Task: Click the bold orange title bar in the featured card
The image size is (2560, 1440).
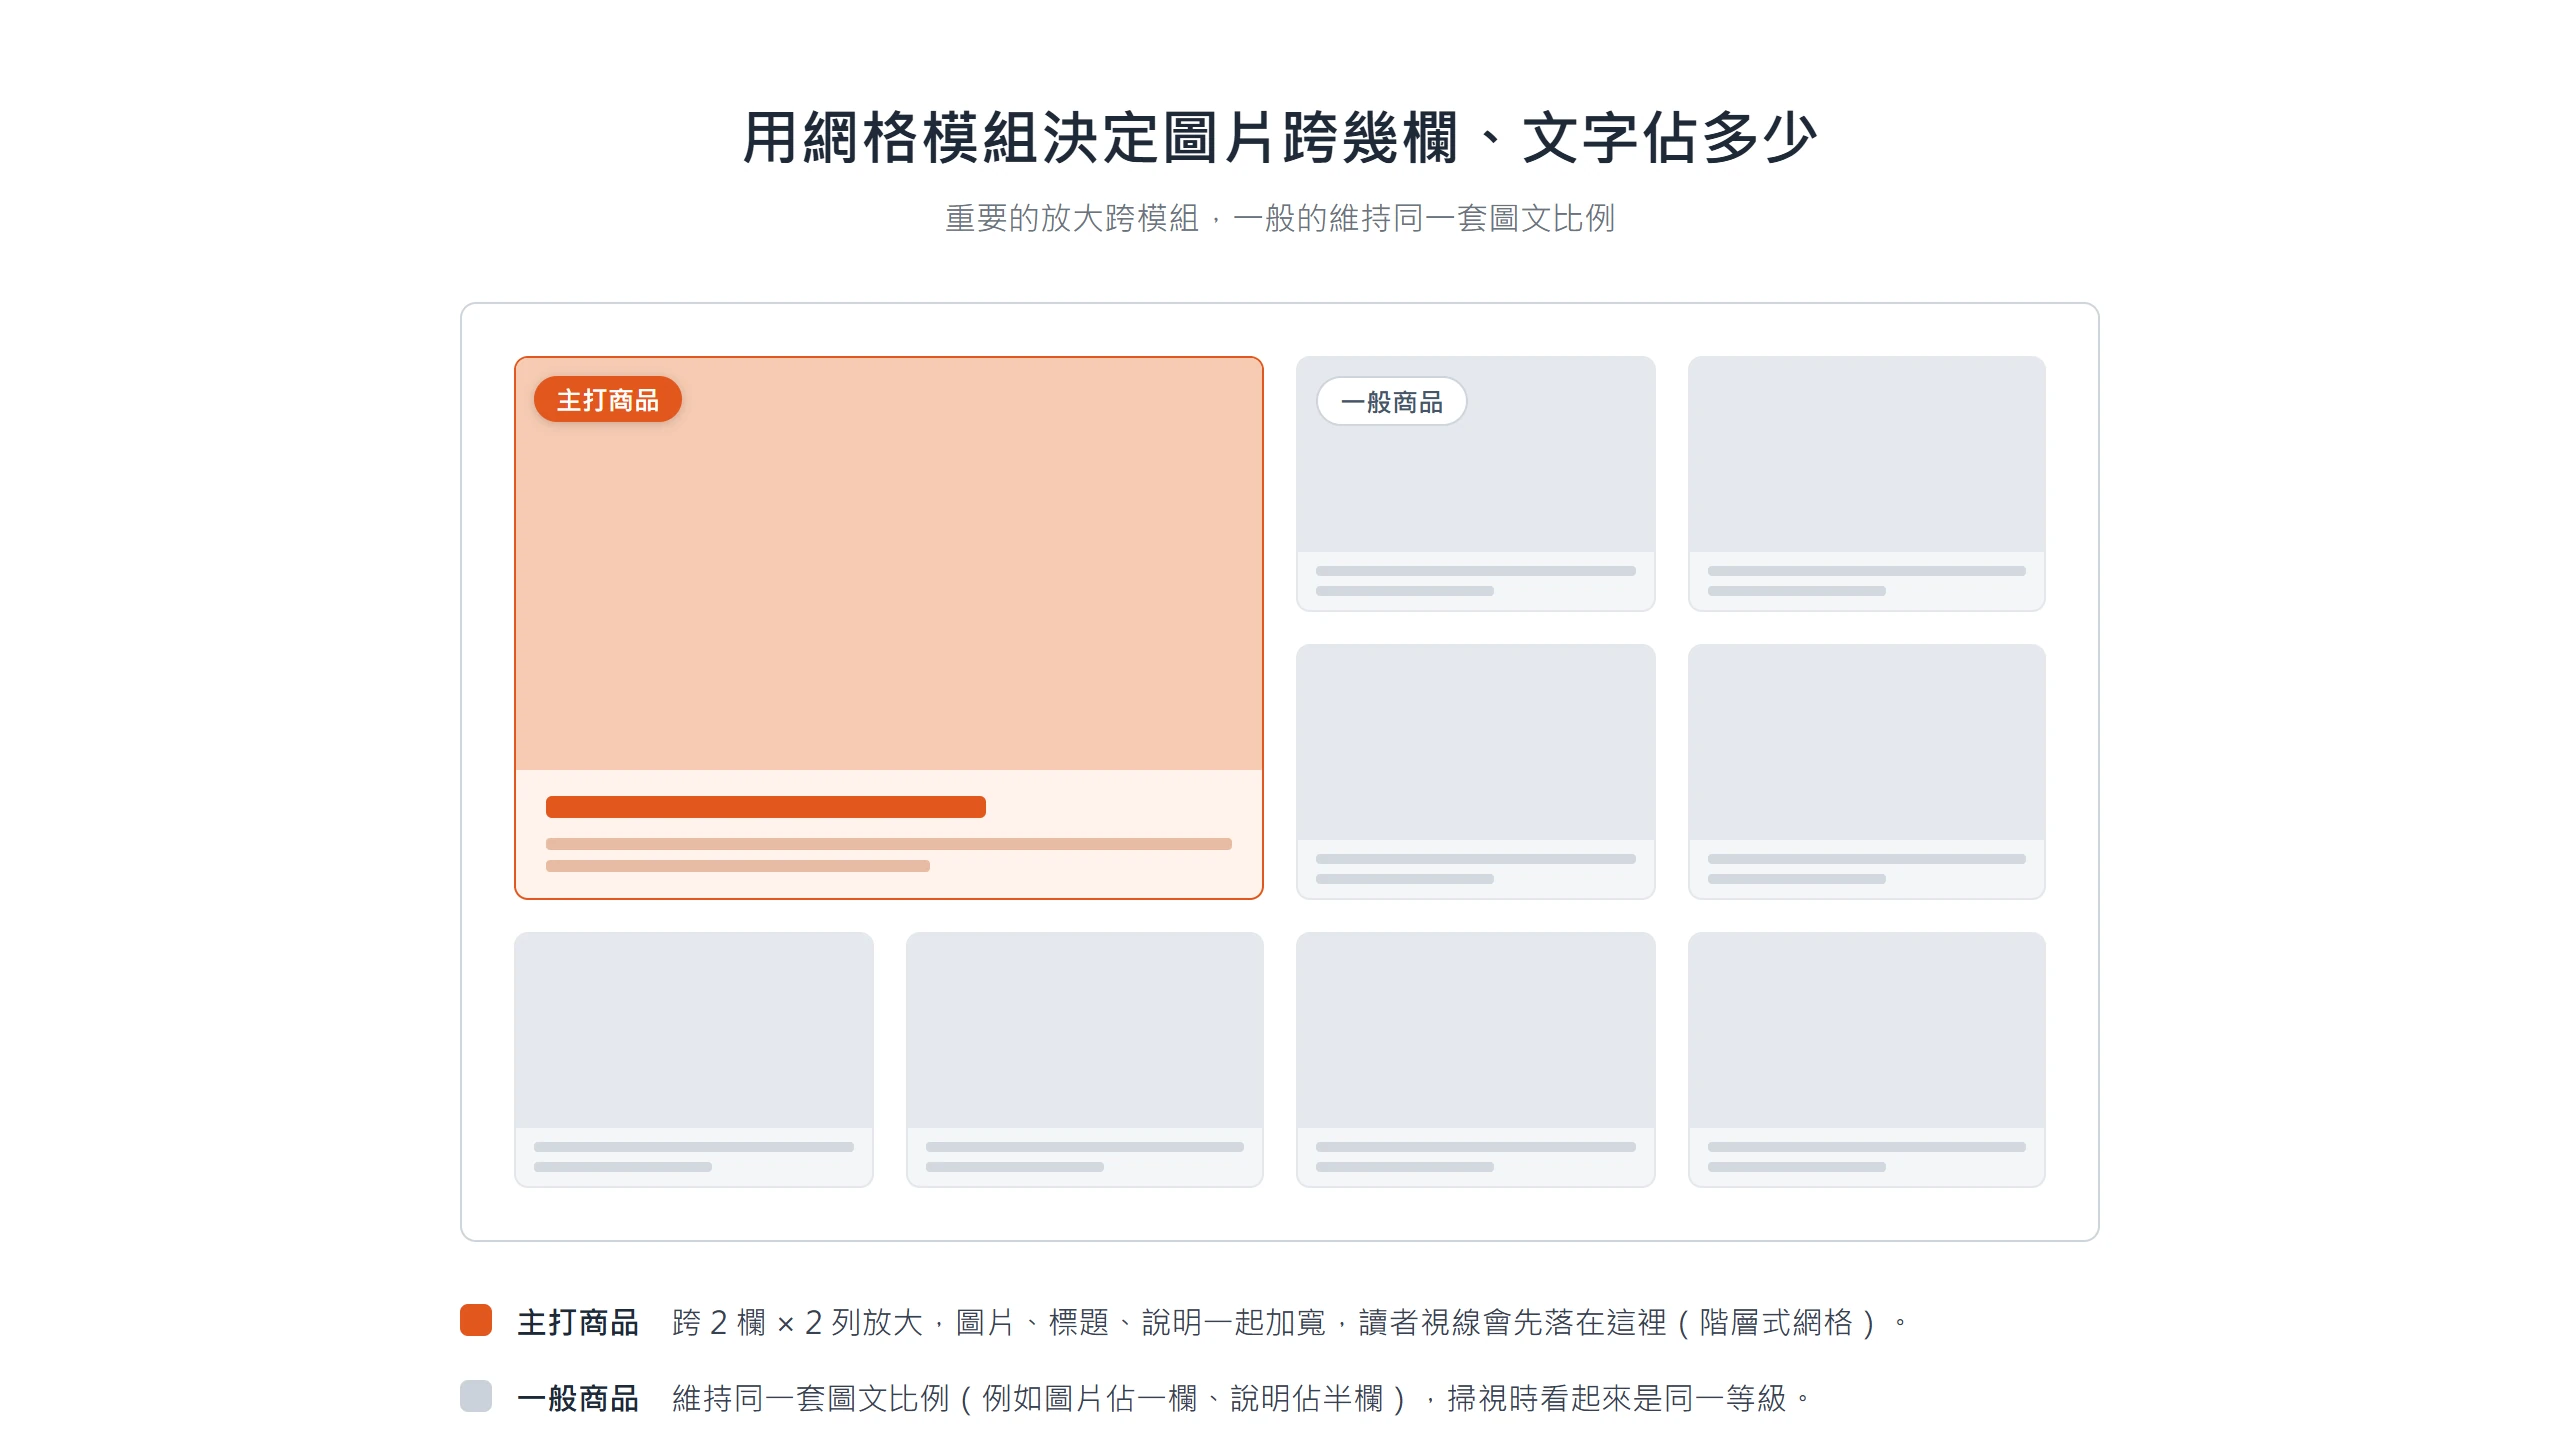Action: tap(766, 807)
